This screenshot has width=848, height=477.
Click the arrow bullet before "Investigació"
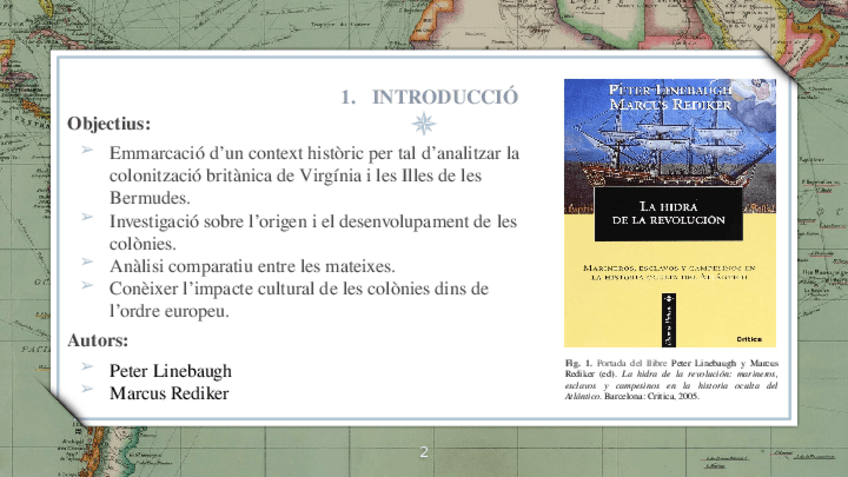tap(87, 217)
